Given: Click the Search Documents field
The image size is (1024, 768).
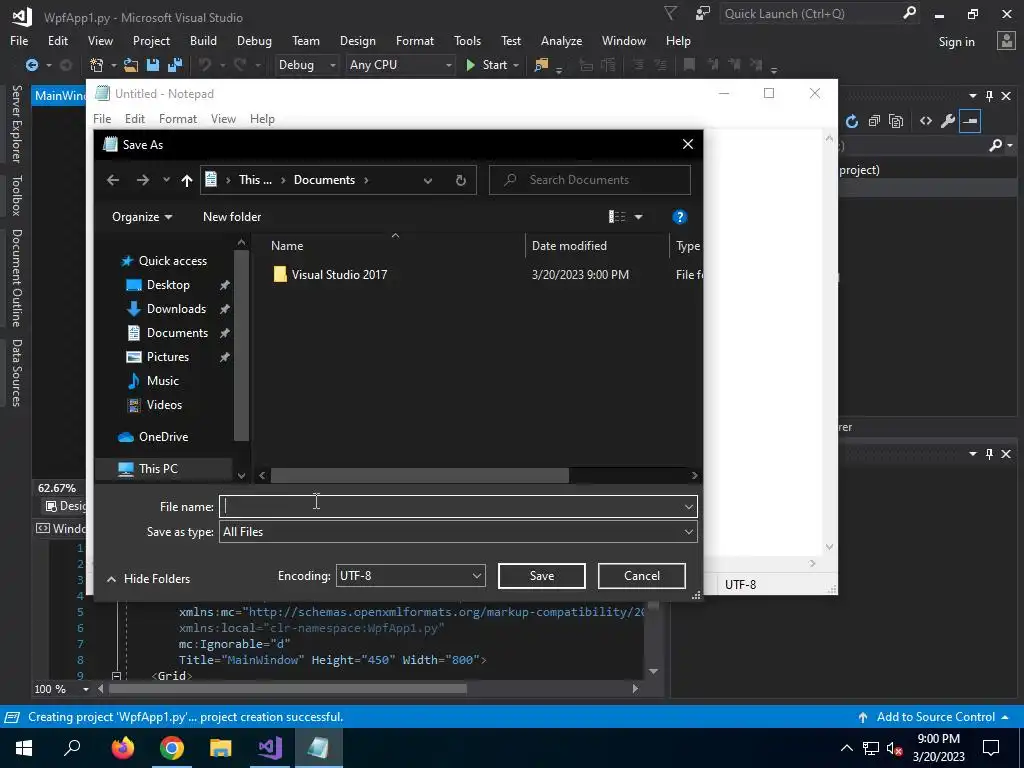Looking at the screenshot, I should pos(590,180).
